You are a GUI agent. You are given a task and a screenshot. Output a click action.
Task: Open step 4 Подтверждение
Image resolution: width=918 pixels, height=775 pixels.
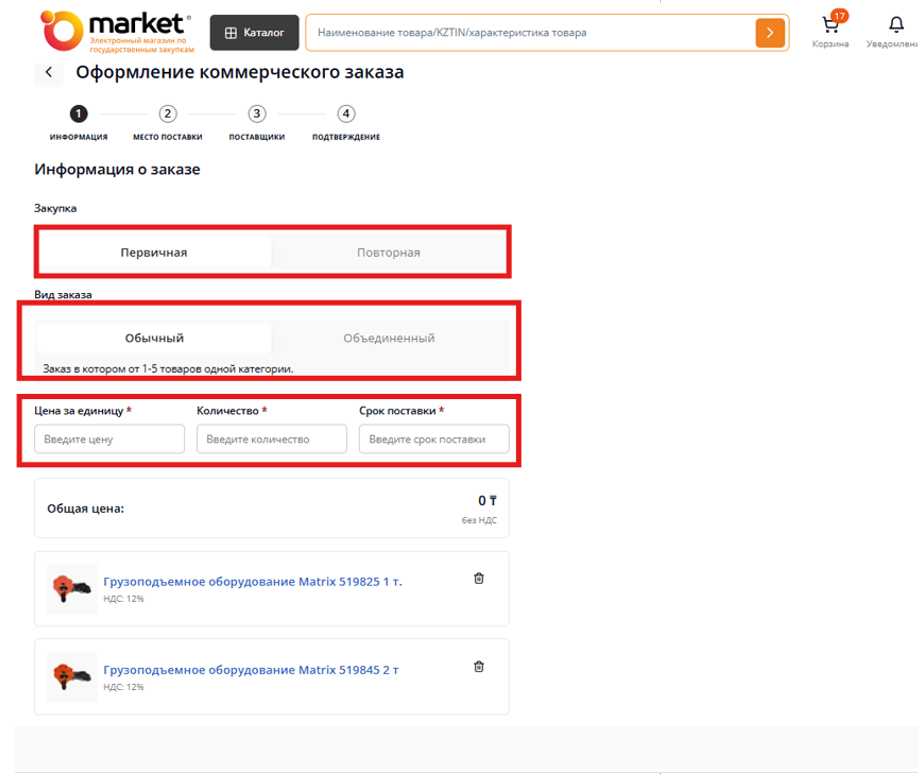[346, 114]
